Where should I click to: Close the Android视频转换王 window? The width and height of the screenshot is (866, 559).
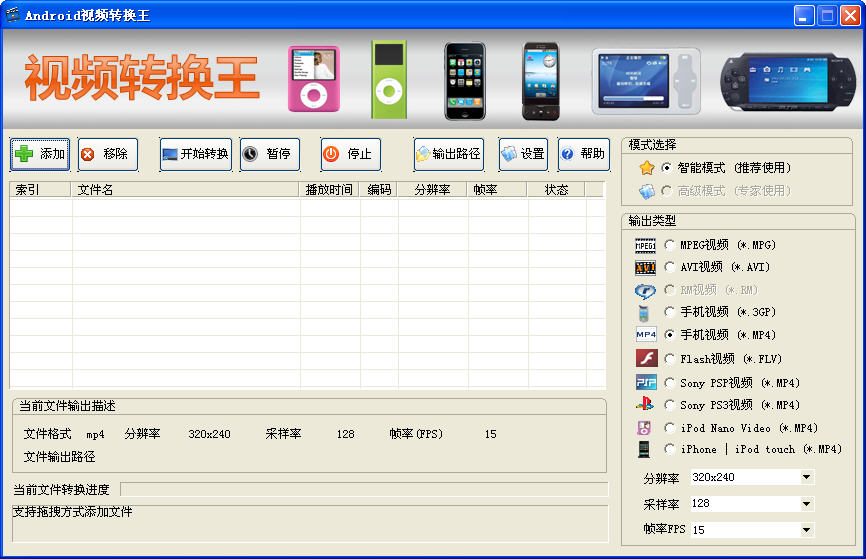(851, 15)
